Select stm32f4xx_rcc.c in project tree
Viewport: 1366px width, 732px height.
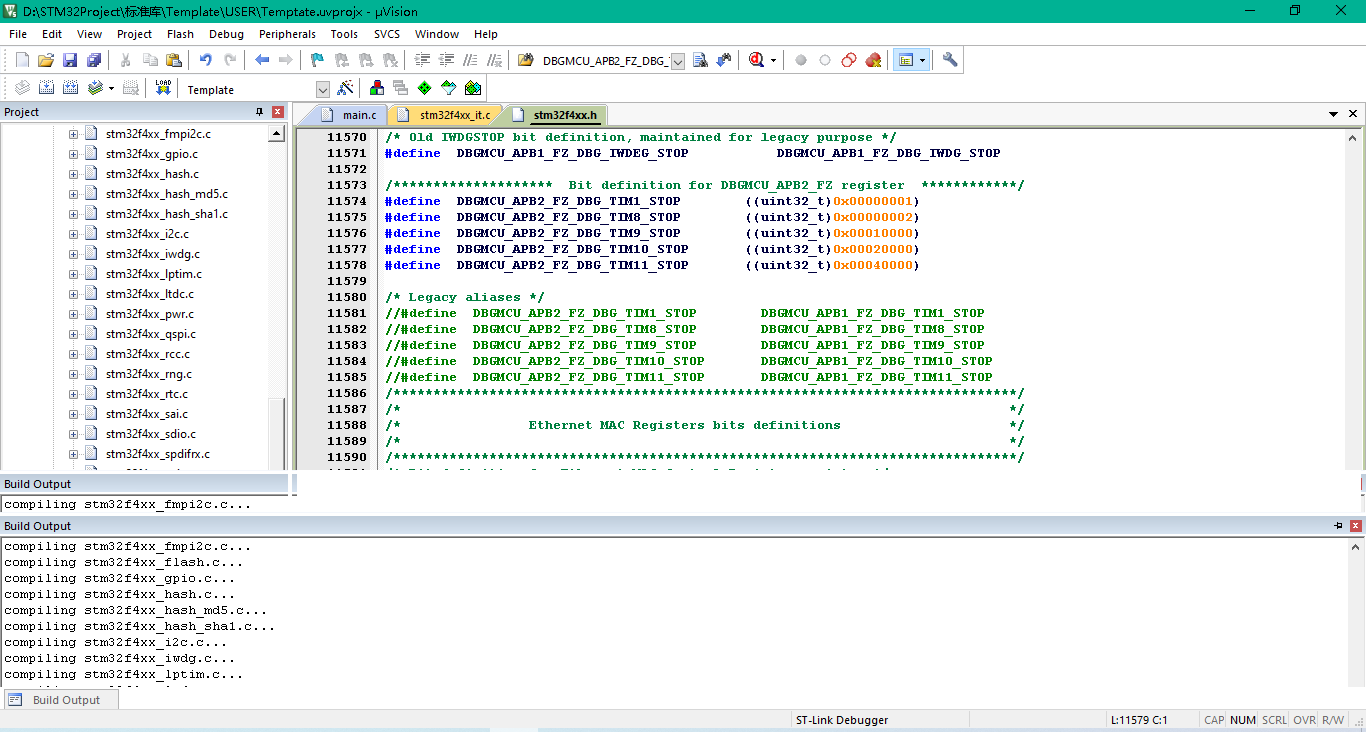click(147, 354)
